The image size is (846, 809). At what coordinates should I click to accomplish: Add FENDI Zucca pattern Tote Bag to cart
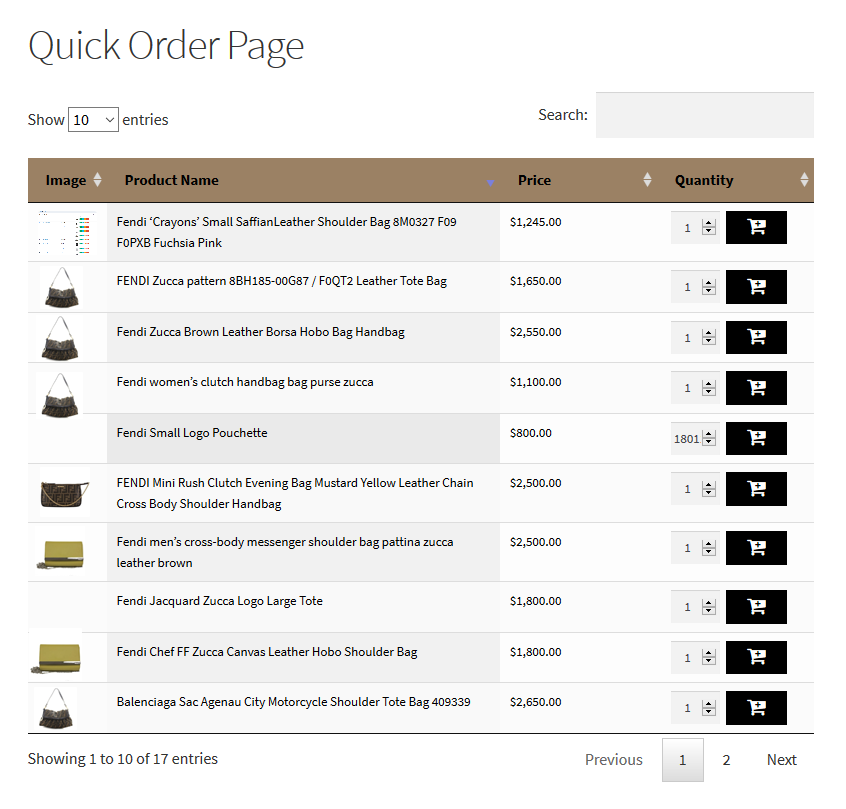(x=756, y=287)
